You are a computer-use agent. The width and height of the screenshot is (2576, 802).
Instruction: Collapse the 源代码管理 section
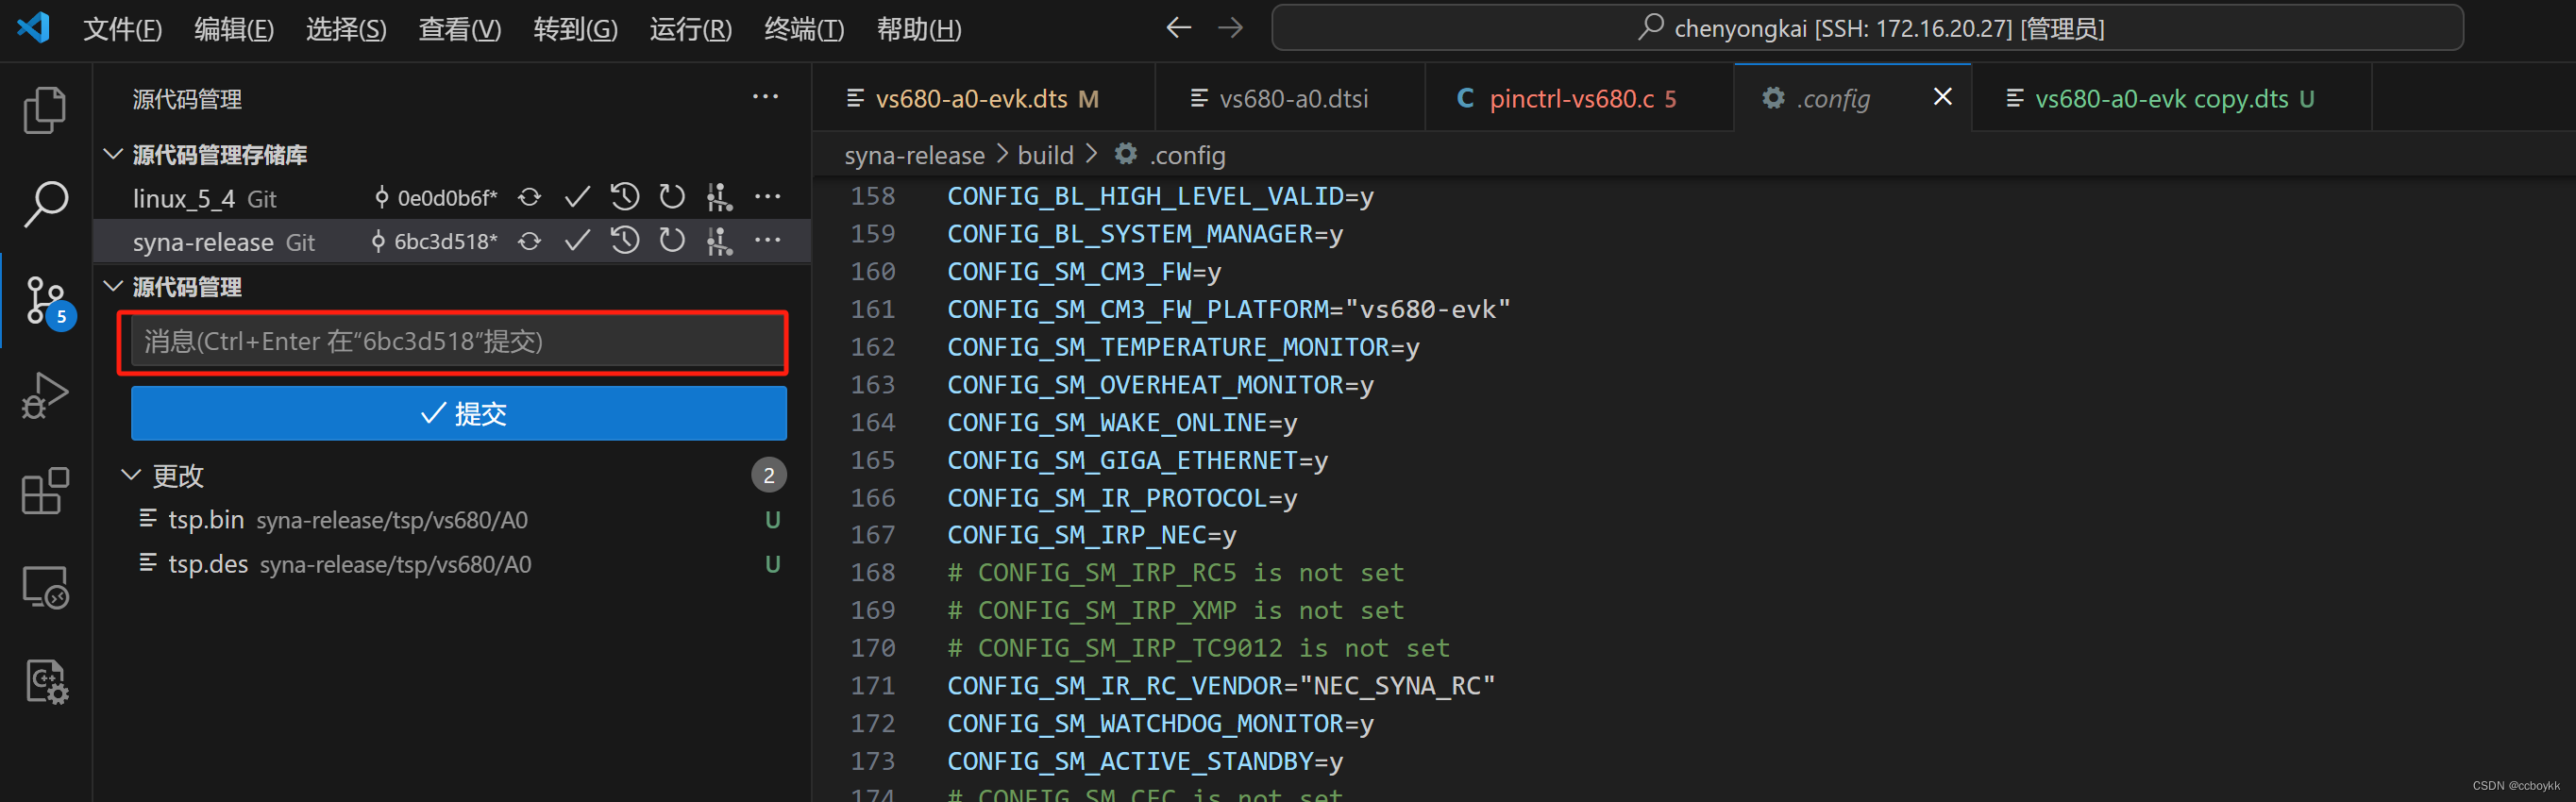click(113, 287)
